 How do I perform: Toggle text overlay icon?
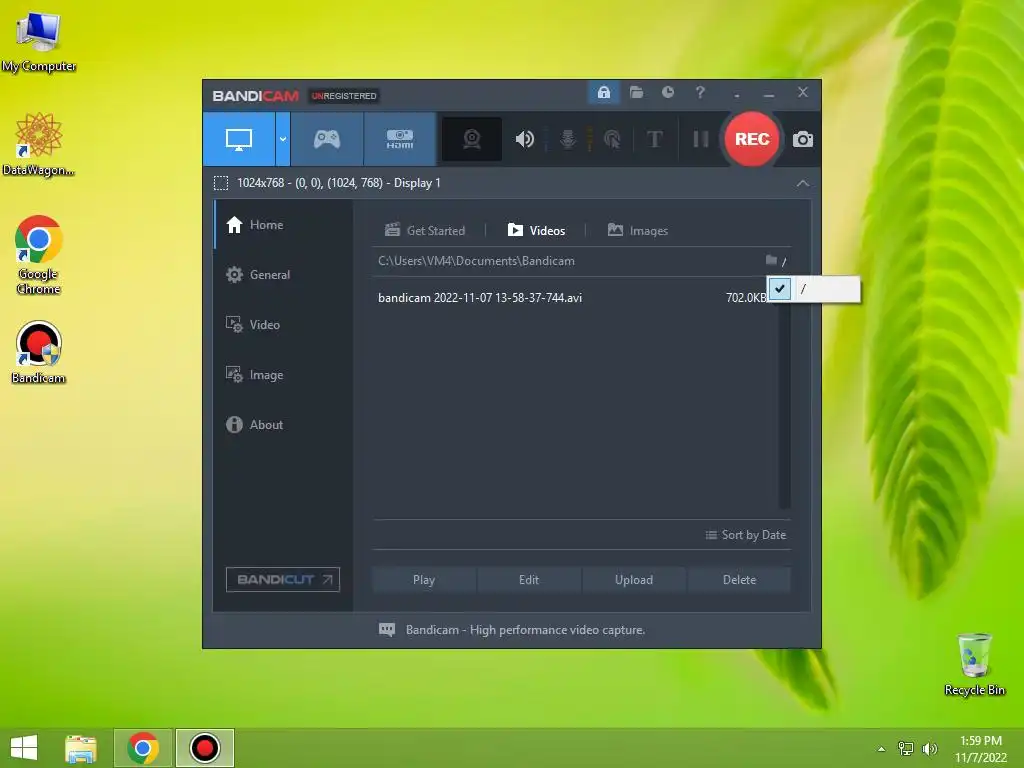654,139
